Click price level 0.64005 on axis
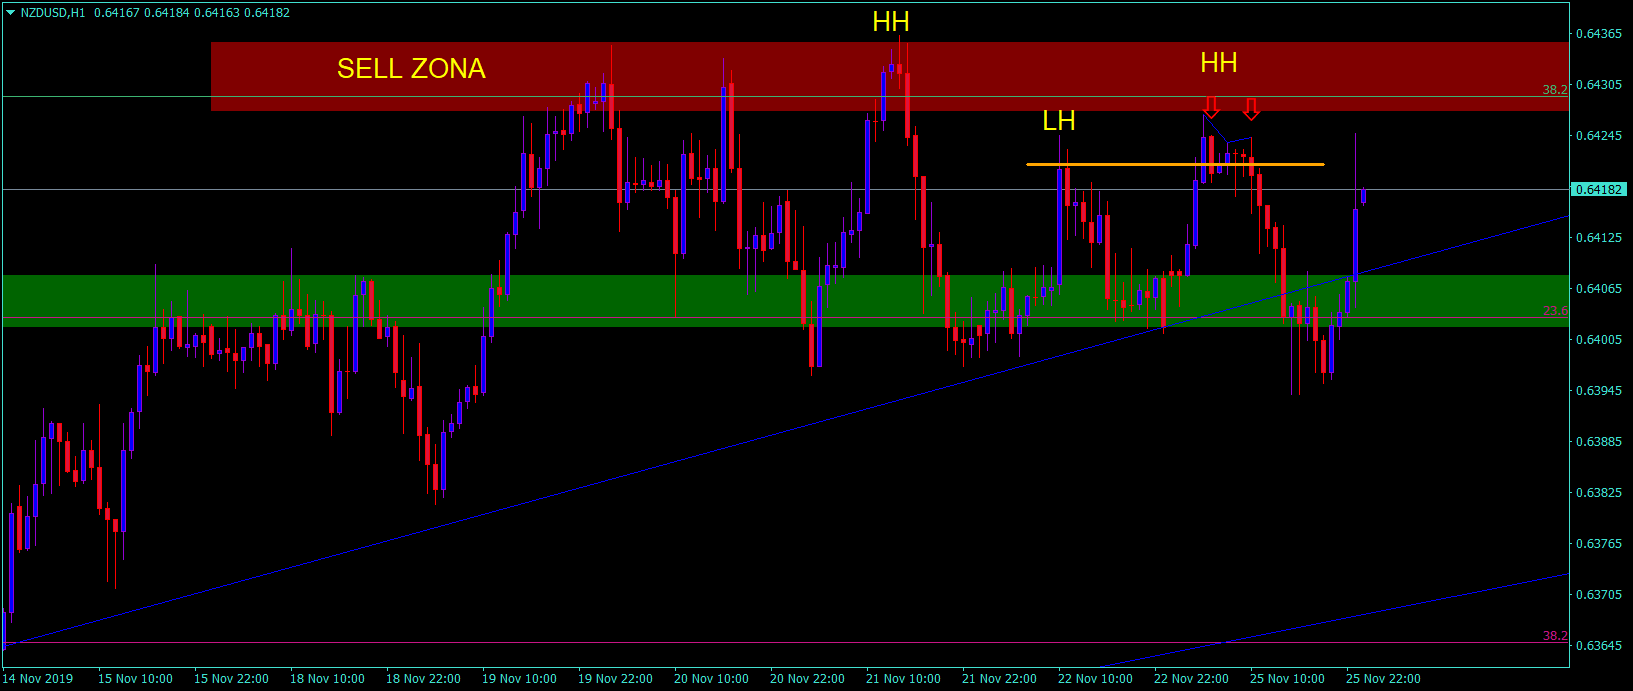 (1599, 340)
